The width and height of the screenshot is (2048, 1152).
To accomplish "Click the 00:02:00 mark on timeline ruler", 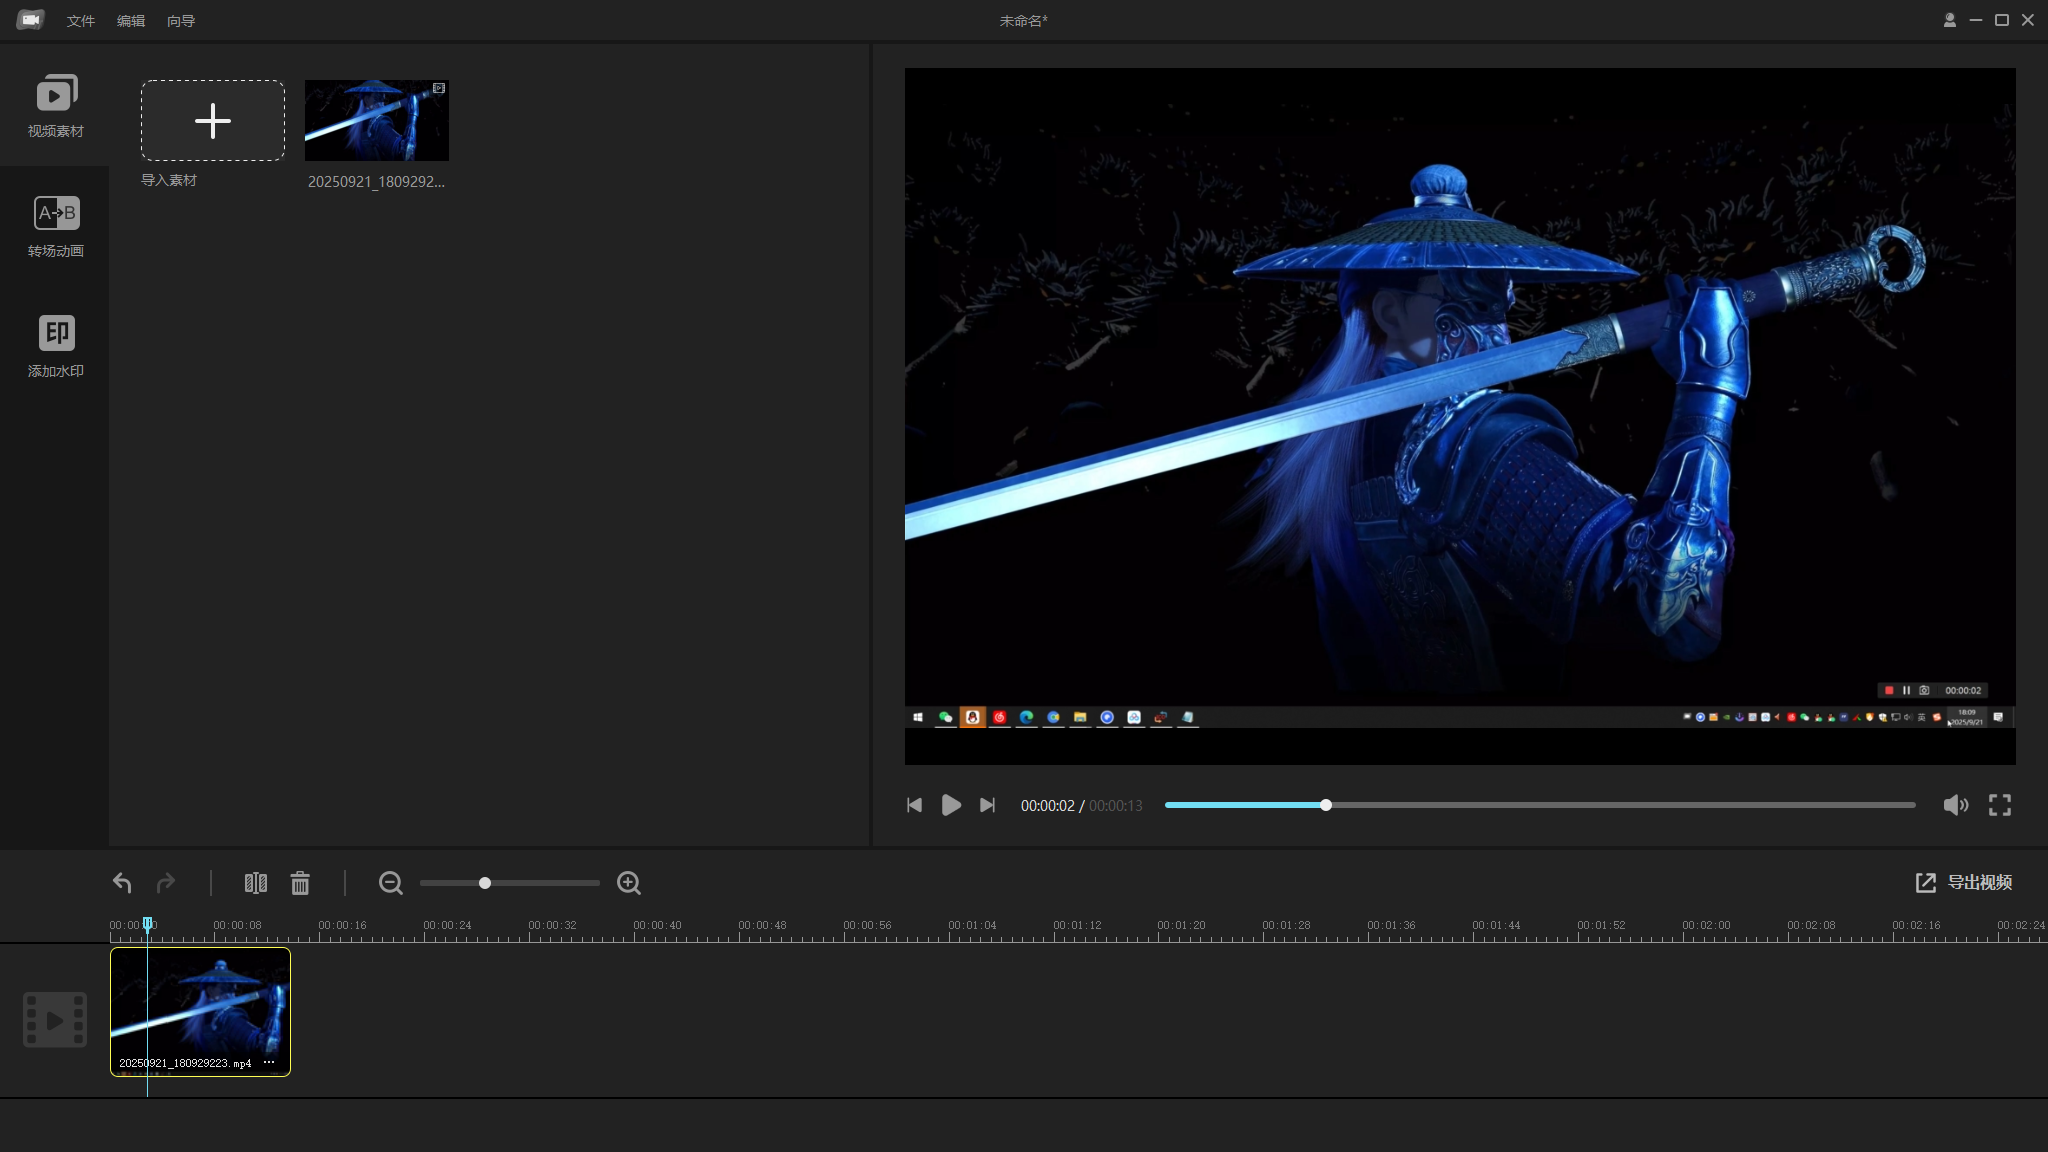I will pos(1706,926).
